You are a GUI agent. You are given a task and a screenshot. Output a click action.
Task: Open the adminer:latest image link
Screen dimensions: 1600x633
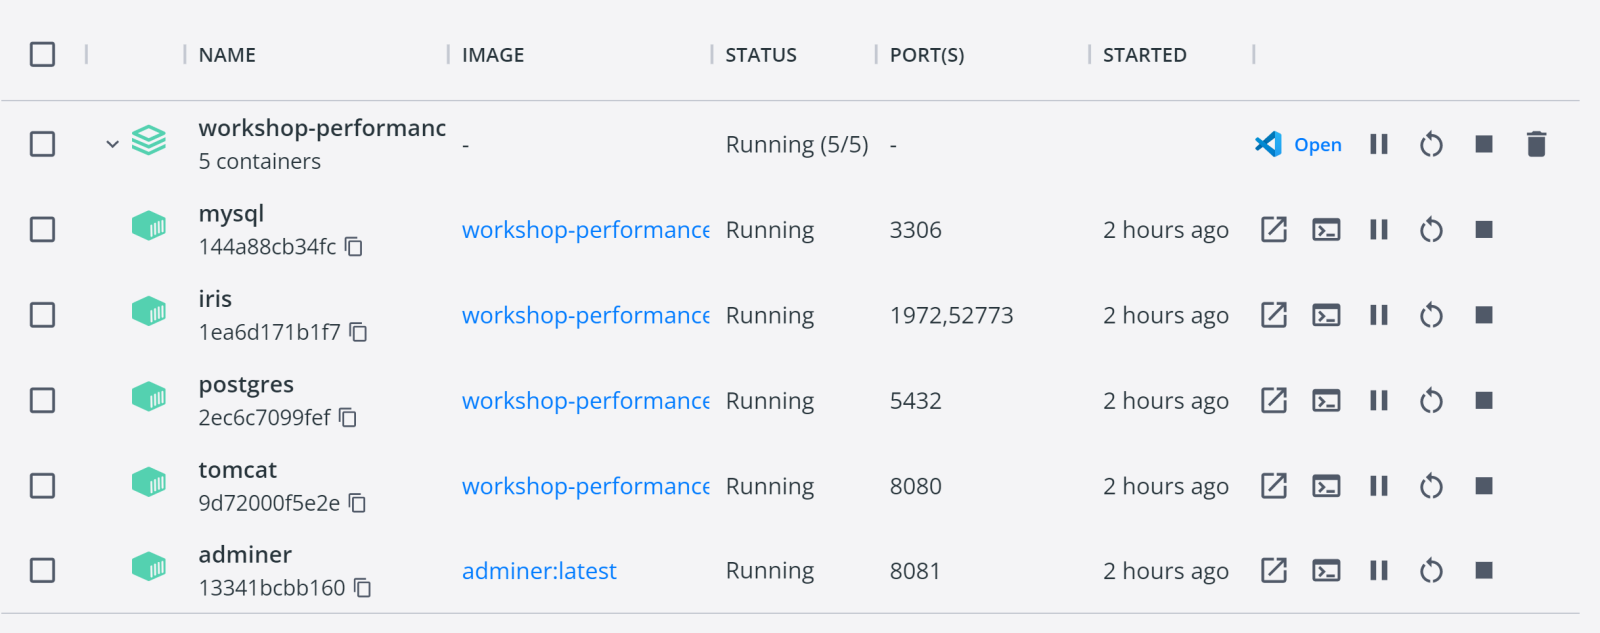pos(539,571)
